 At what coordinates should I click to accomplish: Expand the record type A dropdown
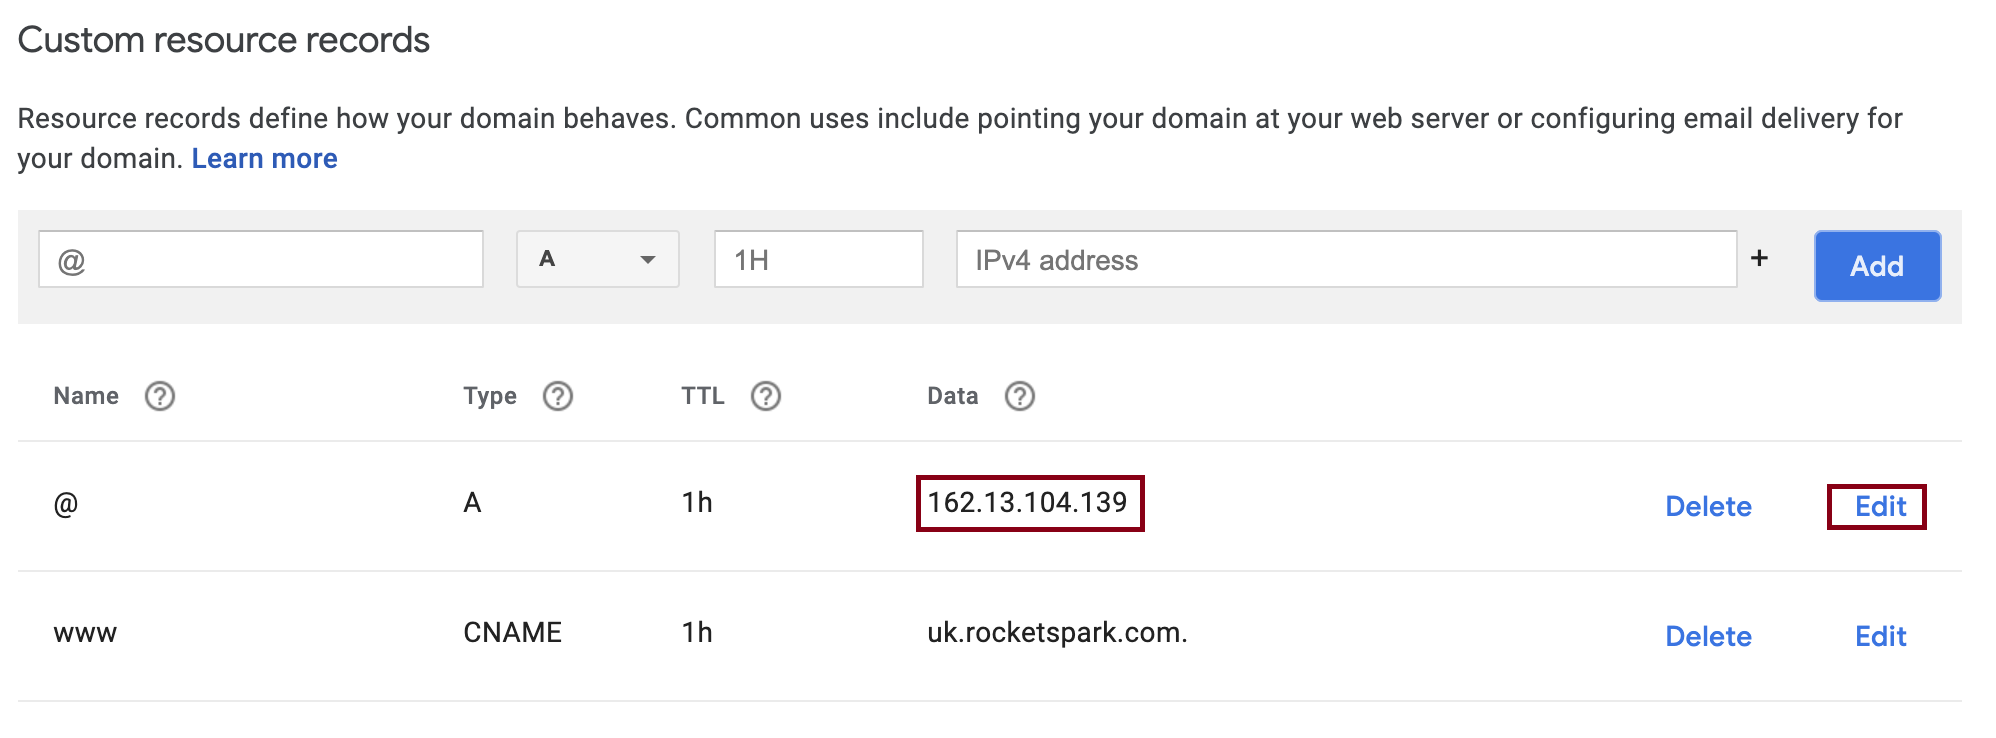pyautogui.click(x=598, y=259)
